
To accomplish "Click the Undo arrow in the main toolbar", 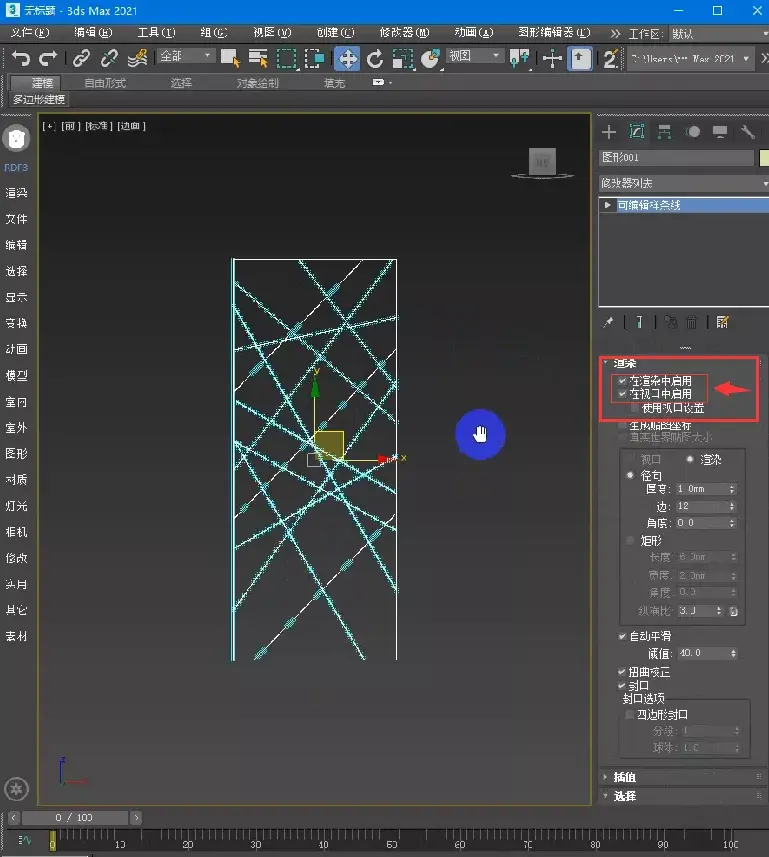I will tap(21, 58).
